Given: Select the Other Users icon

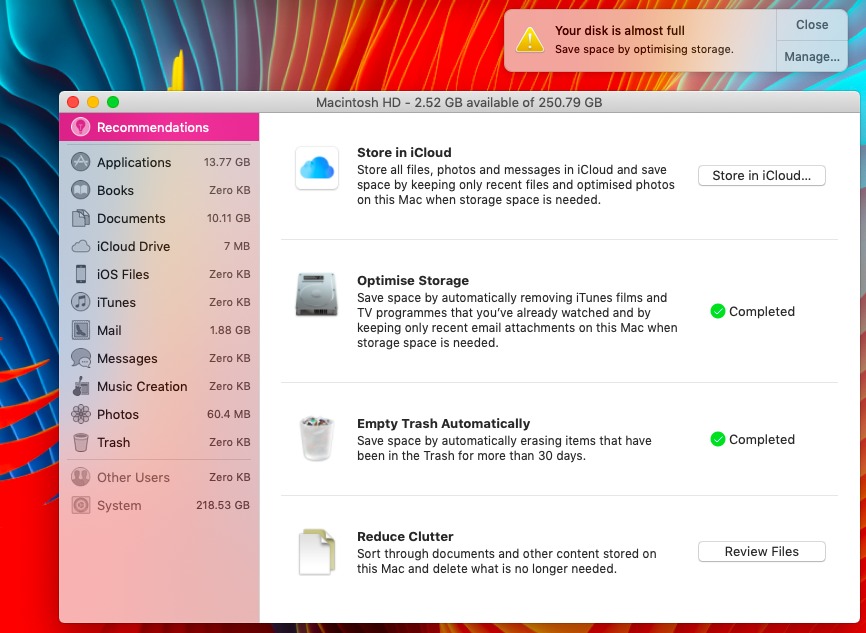Looking at the screenshot, I should [x=81, y=477].
